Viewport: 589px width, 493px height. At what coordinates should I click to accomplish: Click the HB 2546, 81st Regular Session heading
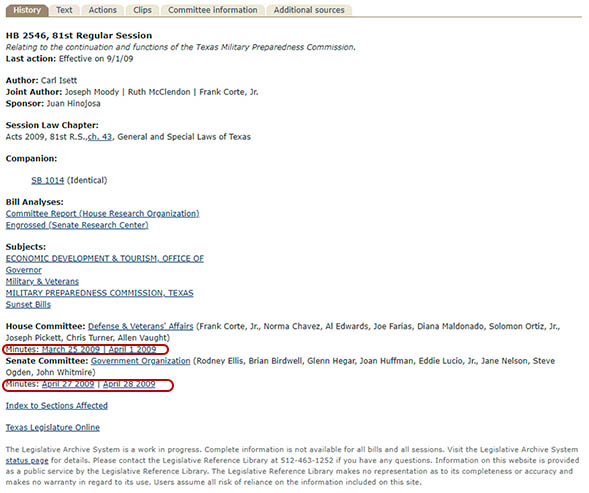click(79, 36)
